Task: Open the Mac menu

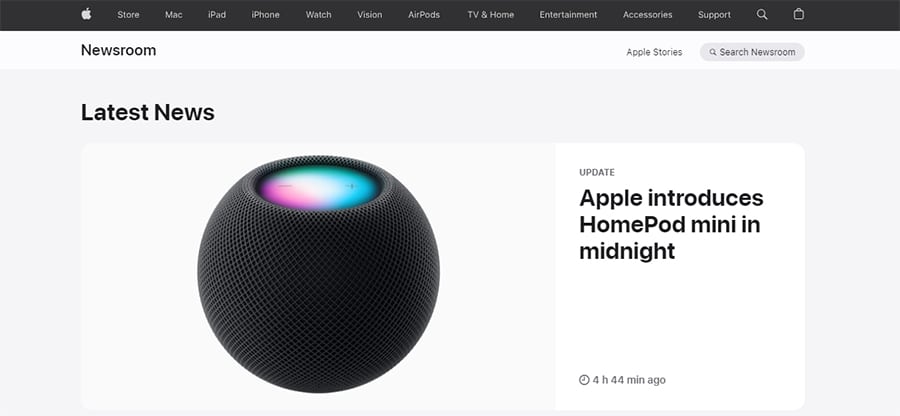Action: (x=173, y=15)
